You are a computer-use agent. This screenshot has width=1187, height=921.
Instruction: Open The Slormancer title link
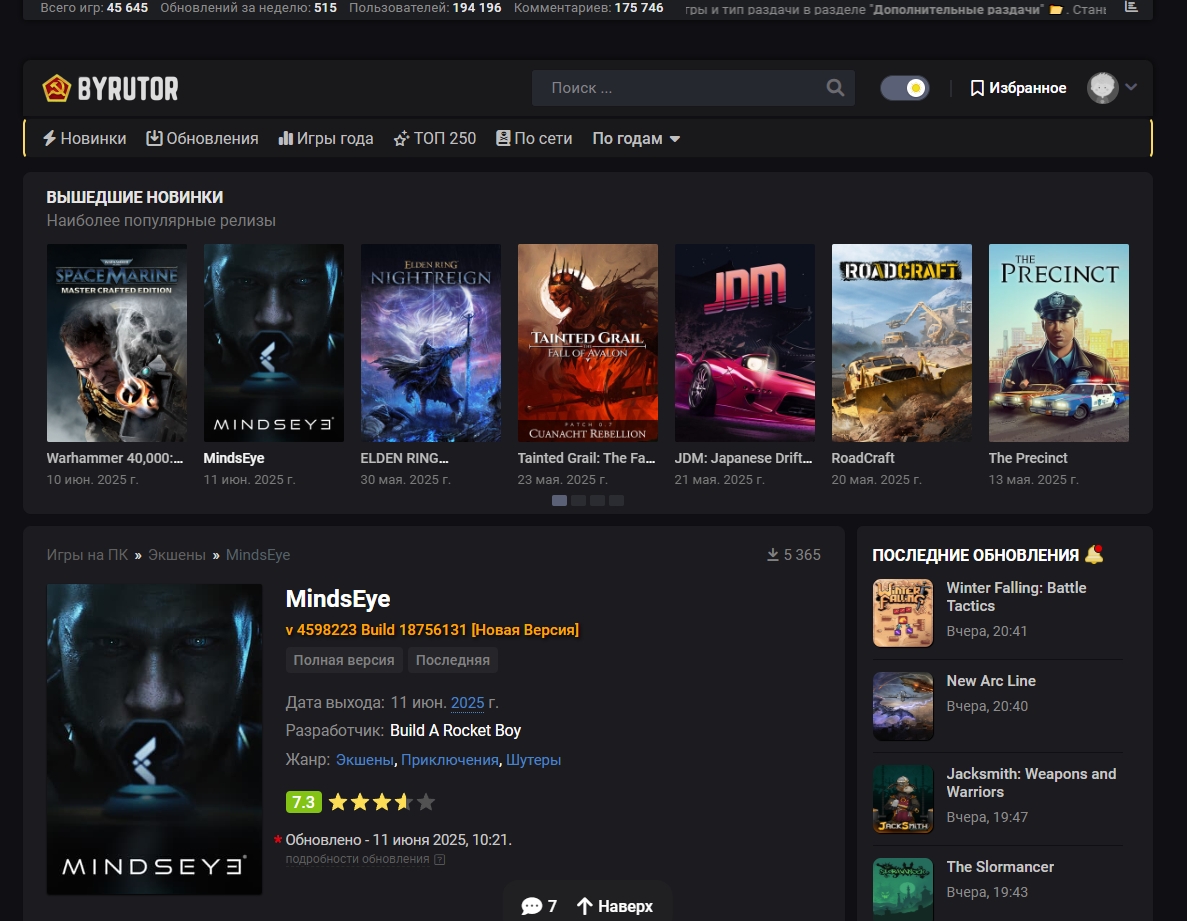(x=1000, y=867)
